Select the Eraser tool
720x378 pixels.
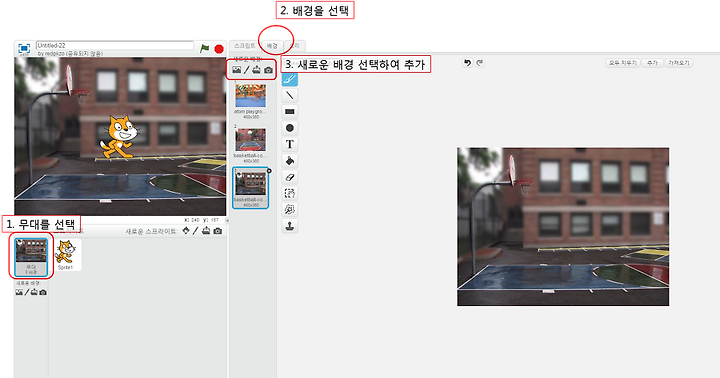(x=290, y=177)
